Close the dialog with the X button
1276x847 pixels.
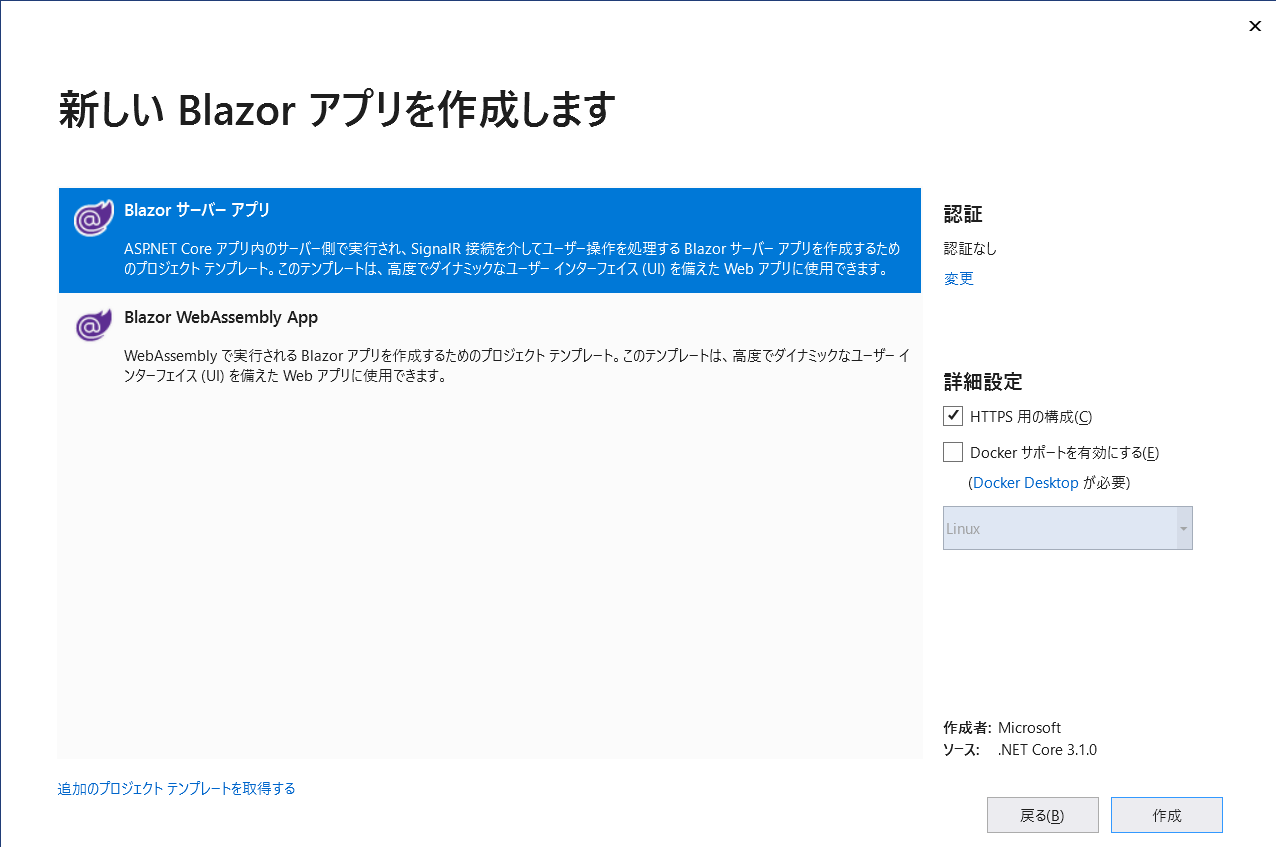[1255, 26]
